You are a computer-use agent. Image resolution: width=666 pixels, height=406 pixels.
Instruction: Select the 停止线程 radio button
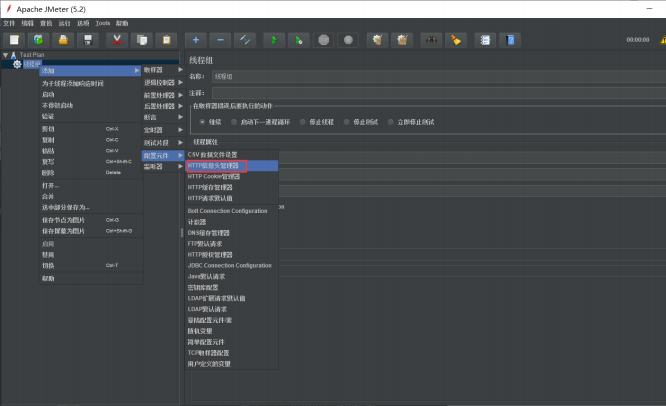[x=302, y=122]
